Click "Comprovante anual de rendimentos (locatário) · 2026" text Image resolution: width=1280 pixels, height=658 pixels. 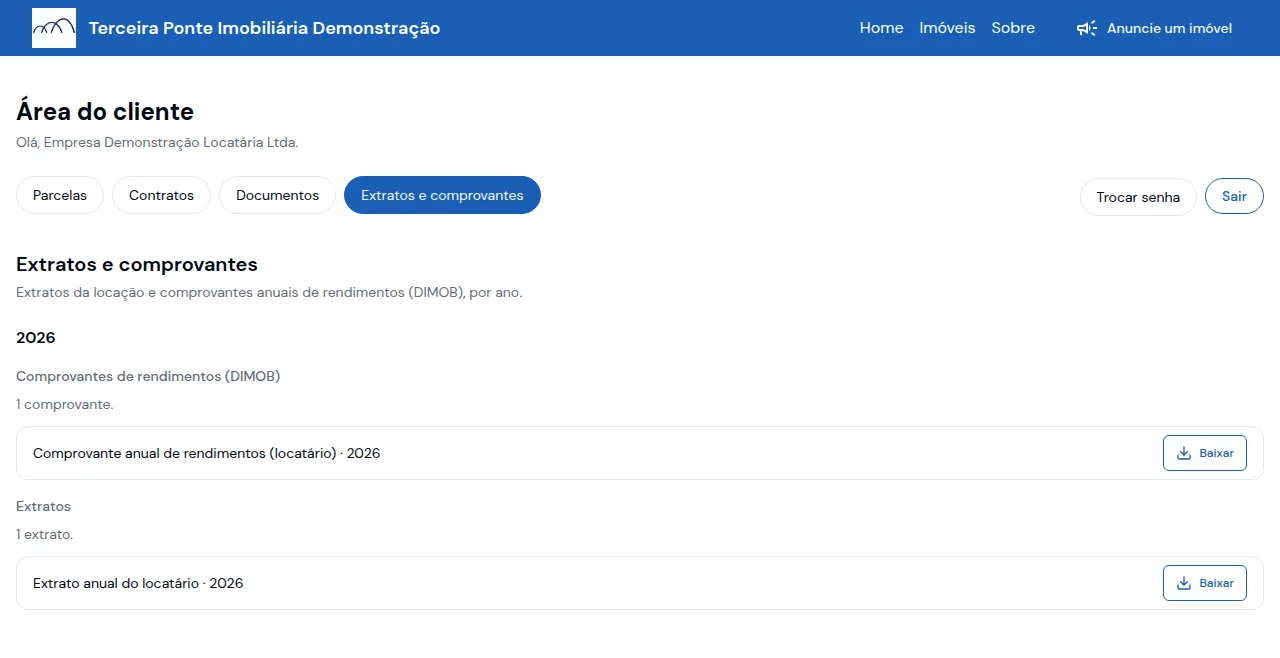click(x=207, y=453)
